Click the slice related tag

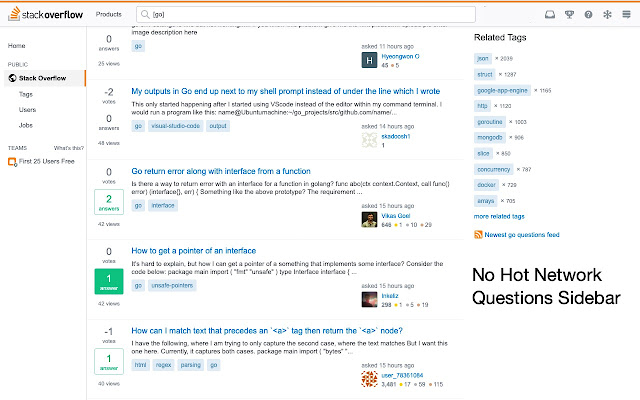pyautogui.click(x=483, y=153)
